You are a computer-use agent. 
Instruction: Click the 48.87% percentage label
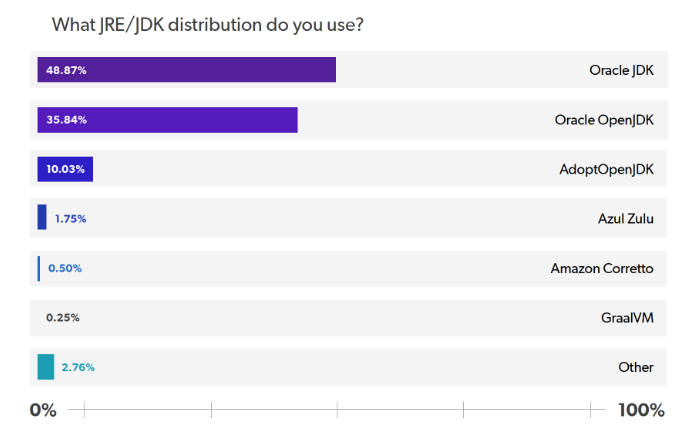(x=65, y=70)
